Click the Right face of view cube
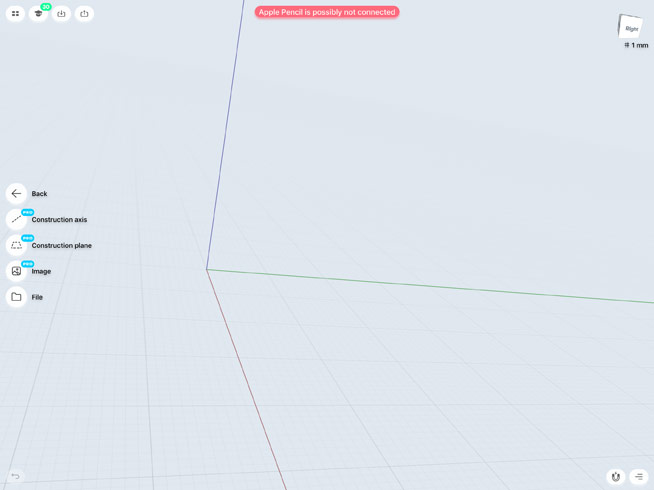The width and height of the screenshot is (654, 490). 631,28
